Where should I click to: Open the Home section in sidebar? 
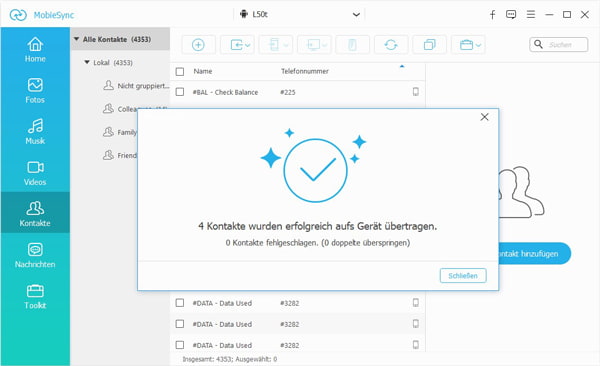(35, 50)
